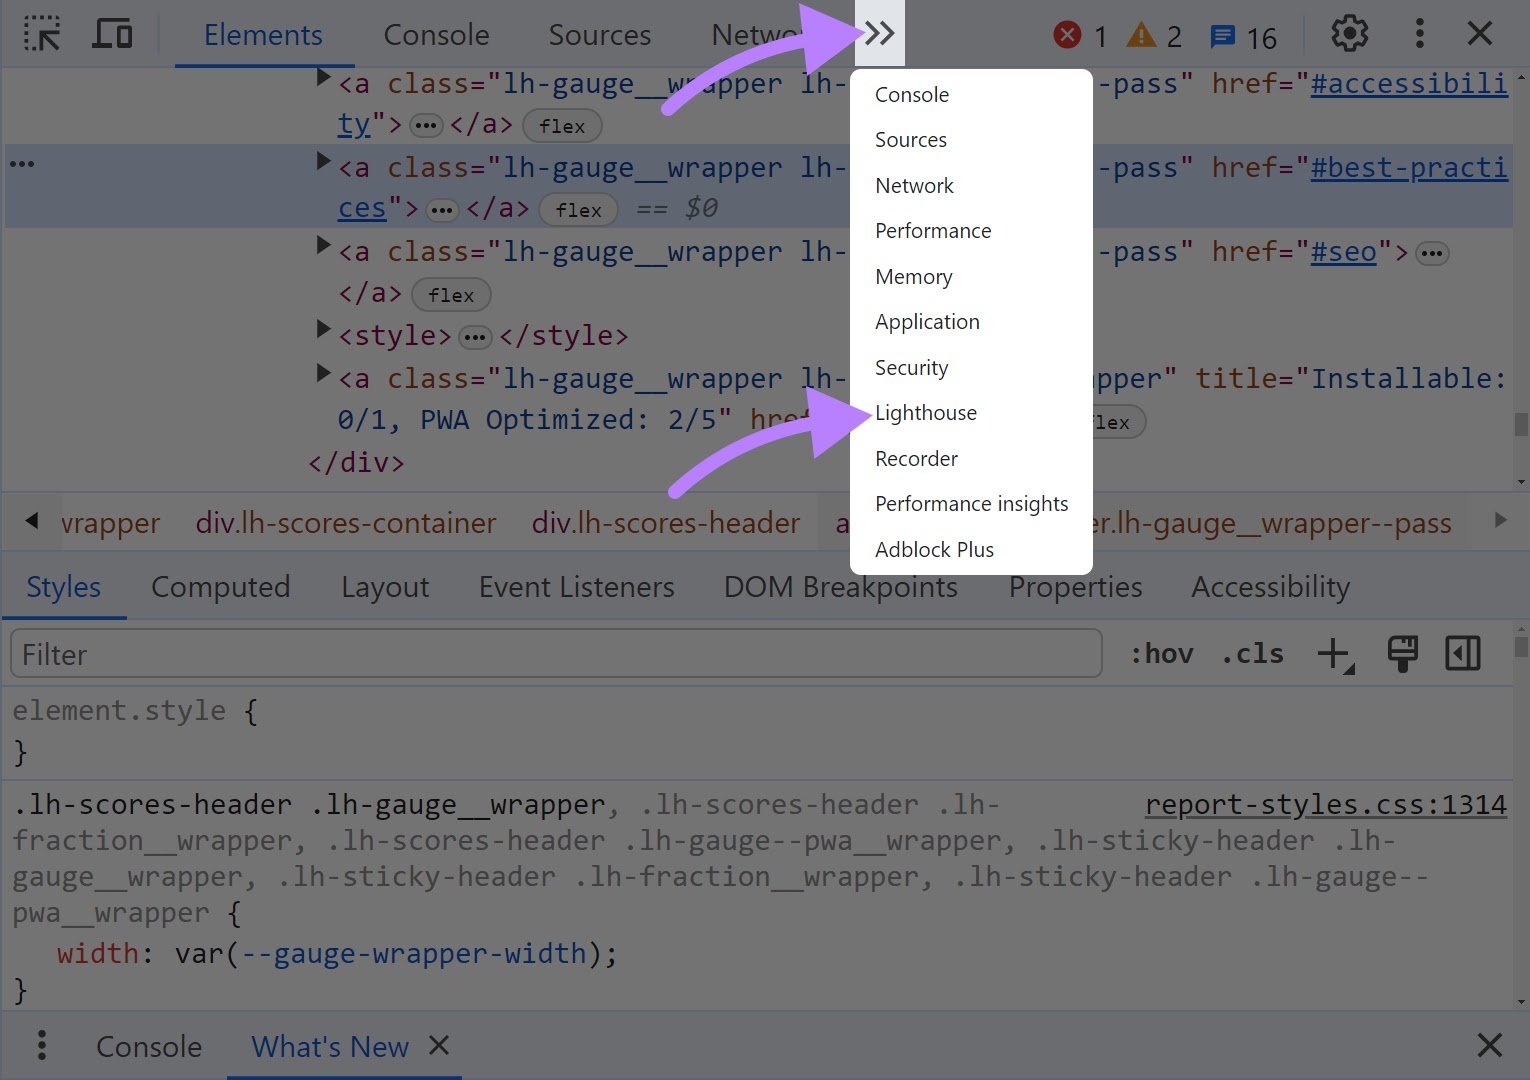Screen dimensions: 1530x1080
Task: Toggle rendering emulations paintbrush icon
Action: click(x=1402, y=654)
